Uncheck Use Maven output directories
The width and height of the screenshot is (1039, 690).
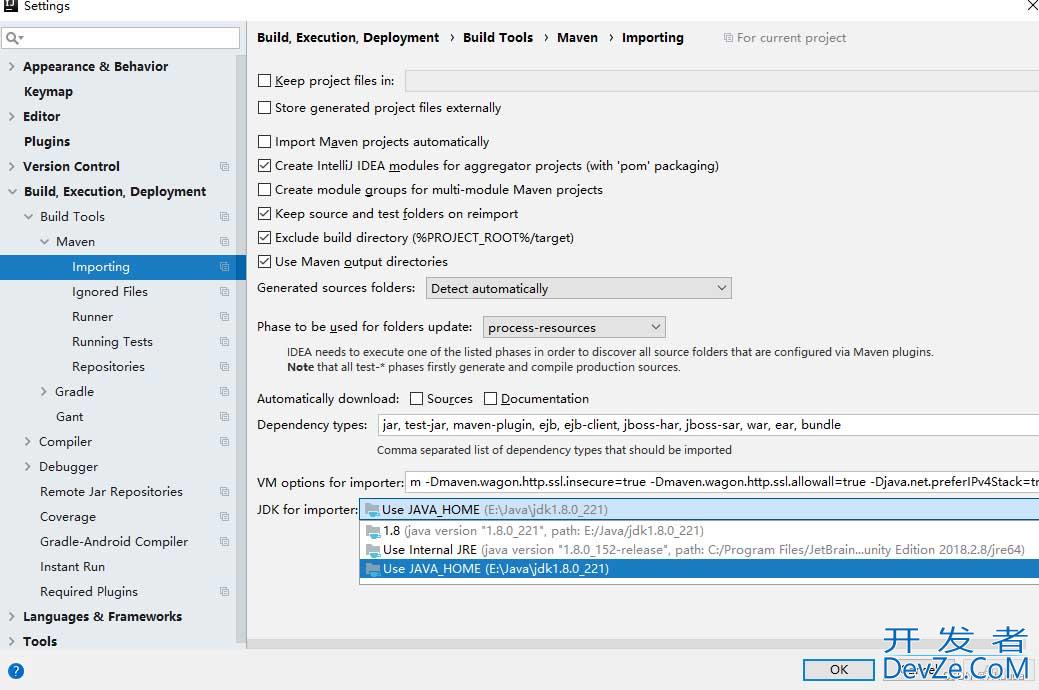(265, 262)
